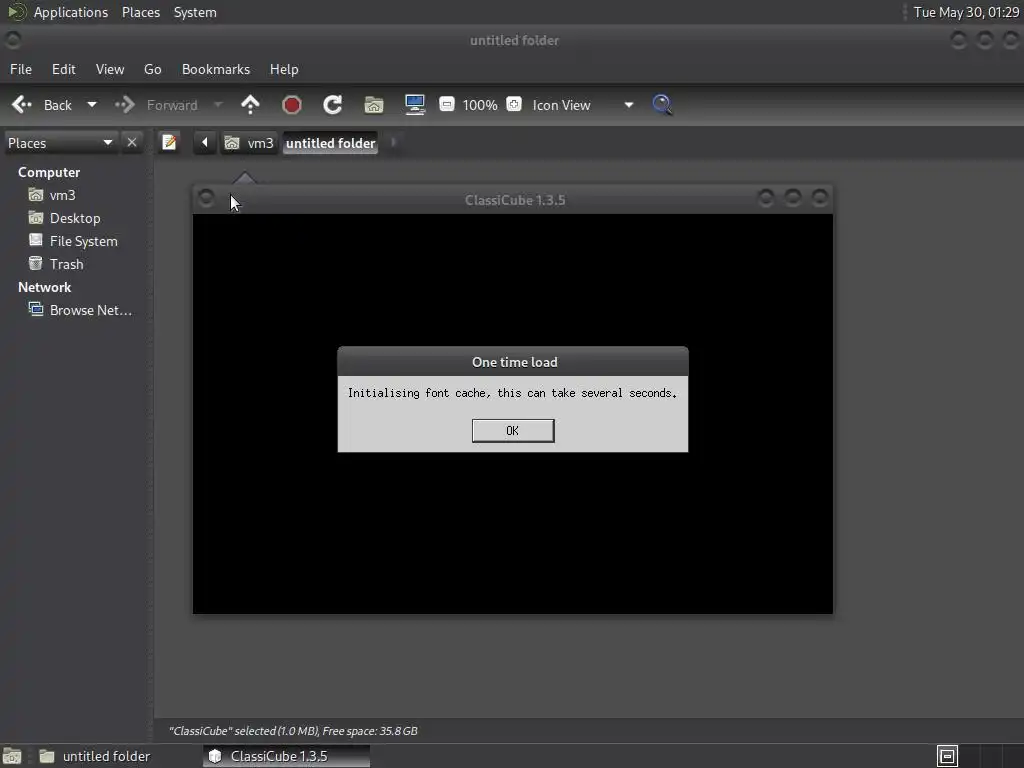
Task: Click the workspace switcher icon at bottom right
Action: pyautogui.click(x=947, y=756)
